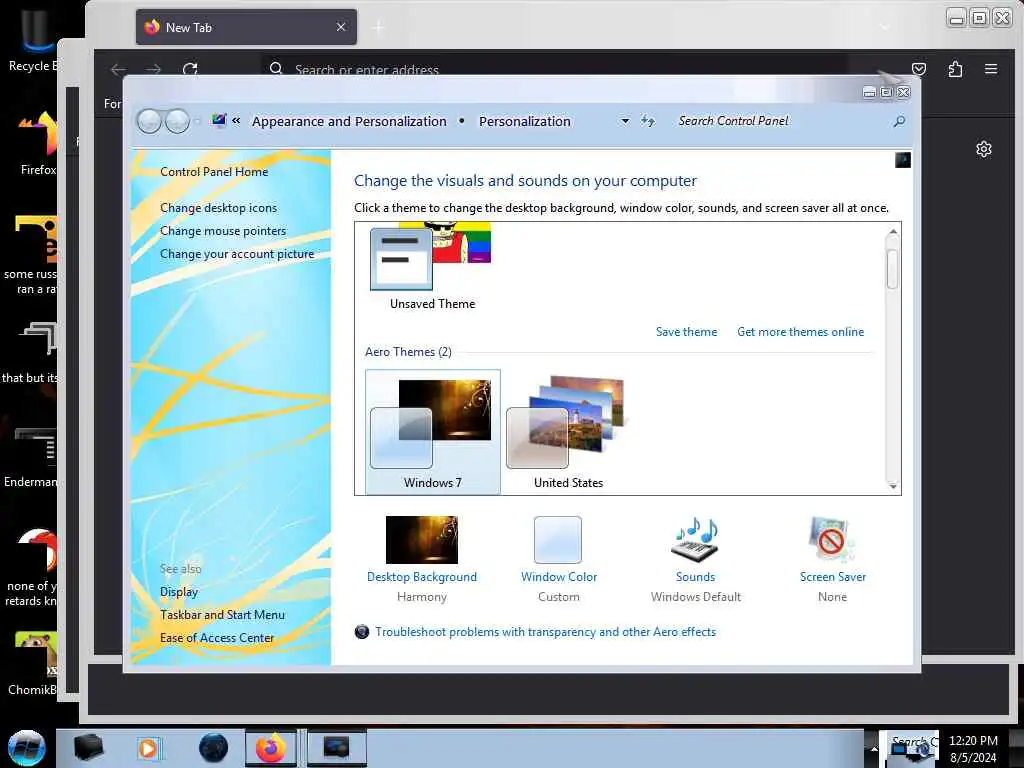Click the themes list scroll down arrow
Screen dimensions: 1024x768
893,486
